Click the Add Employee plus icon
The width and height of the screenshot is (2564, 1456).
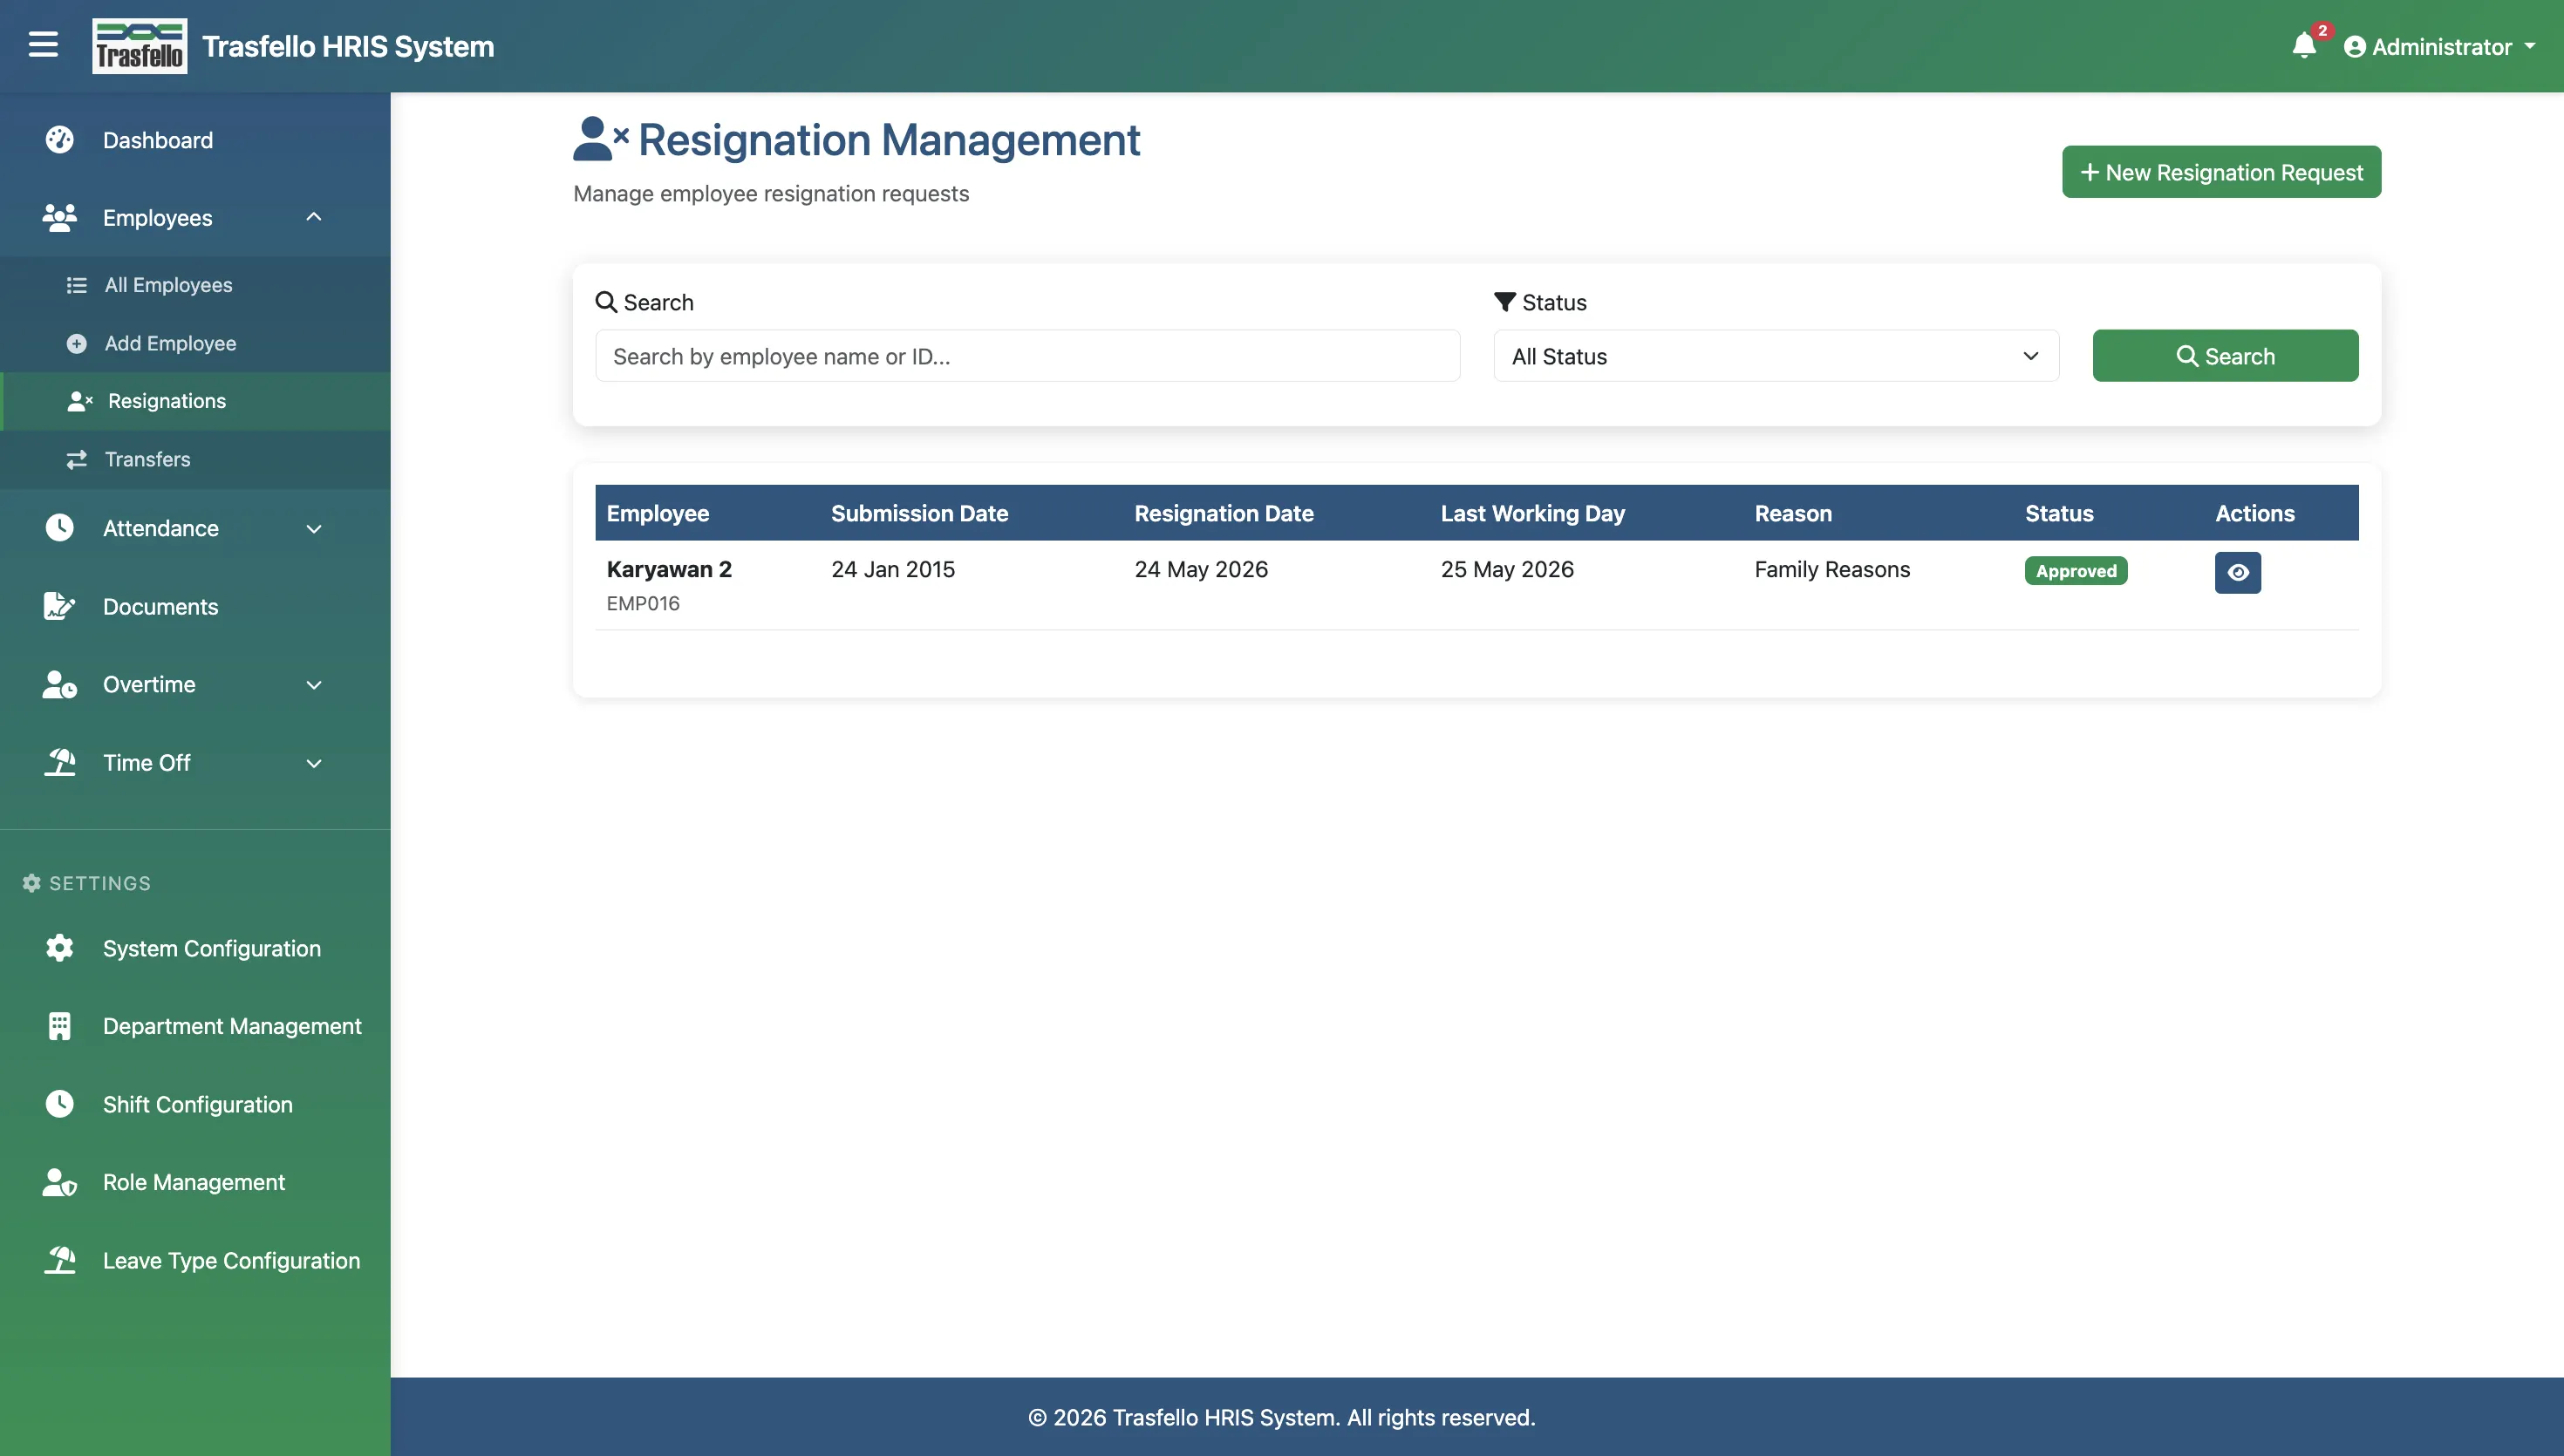click(x=77, y=343)
